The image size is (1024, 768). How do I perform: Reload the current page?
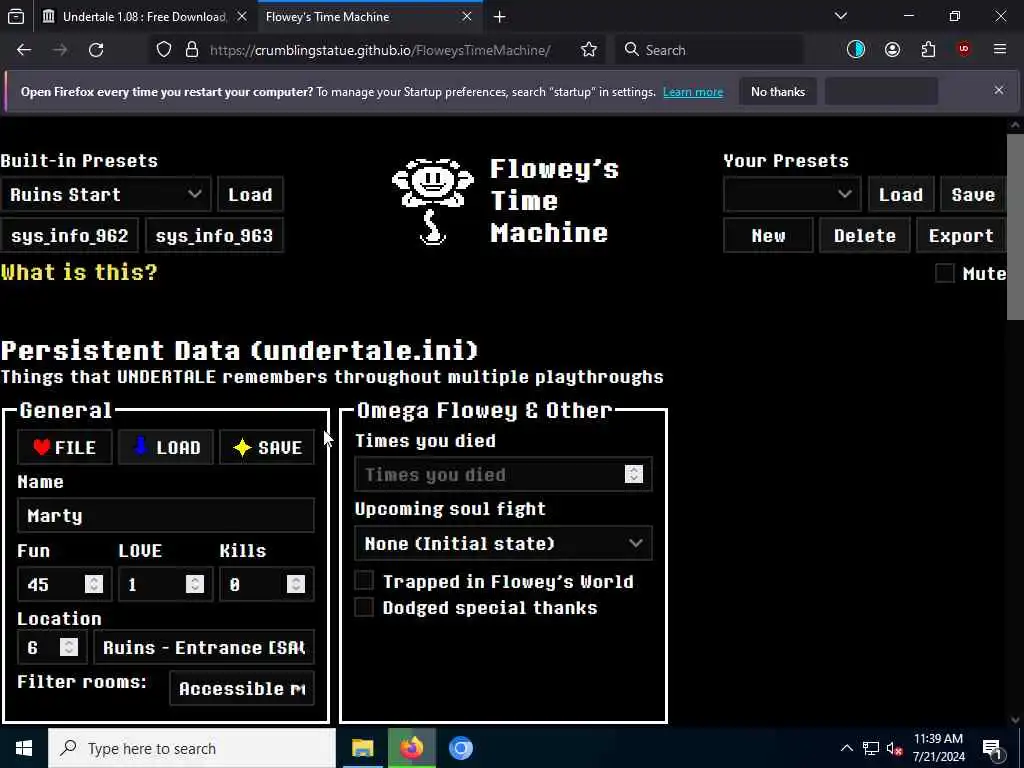point(96,50)
